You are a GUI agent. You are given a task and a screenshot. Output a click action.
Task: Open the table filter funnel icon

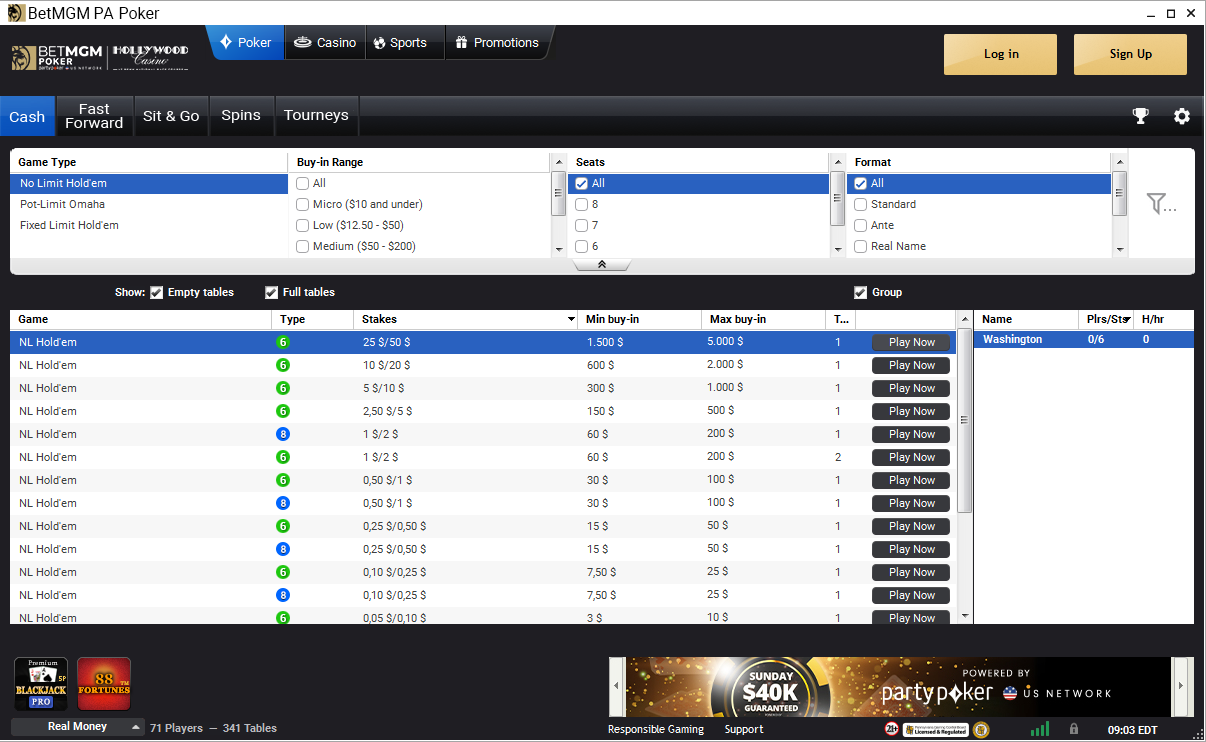pos(1161,204)
